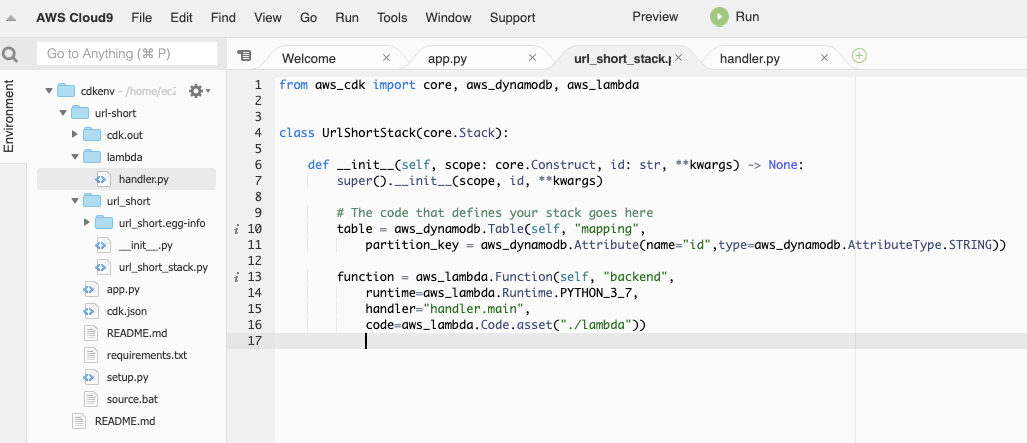Toggle the Environment side panel tab

[9, 117]
